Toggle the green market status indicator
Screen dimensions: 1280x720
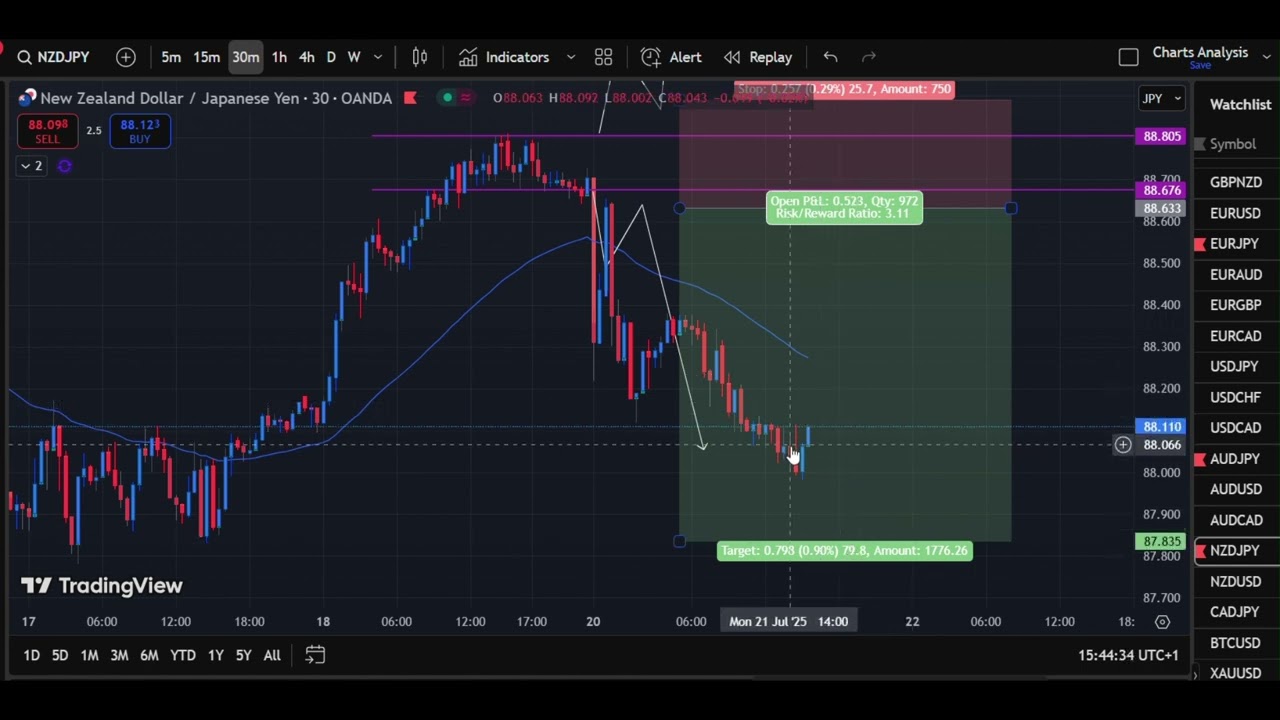tap(447, 98)
